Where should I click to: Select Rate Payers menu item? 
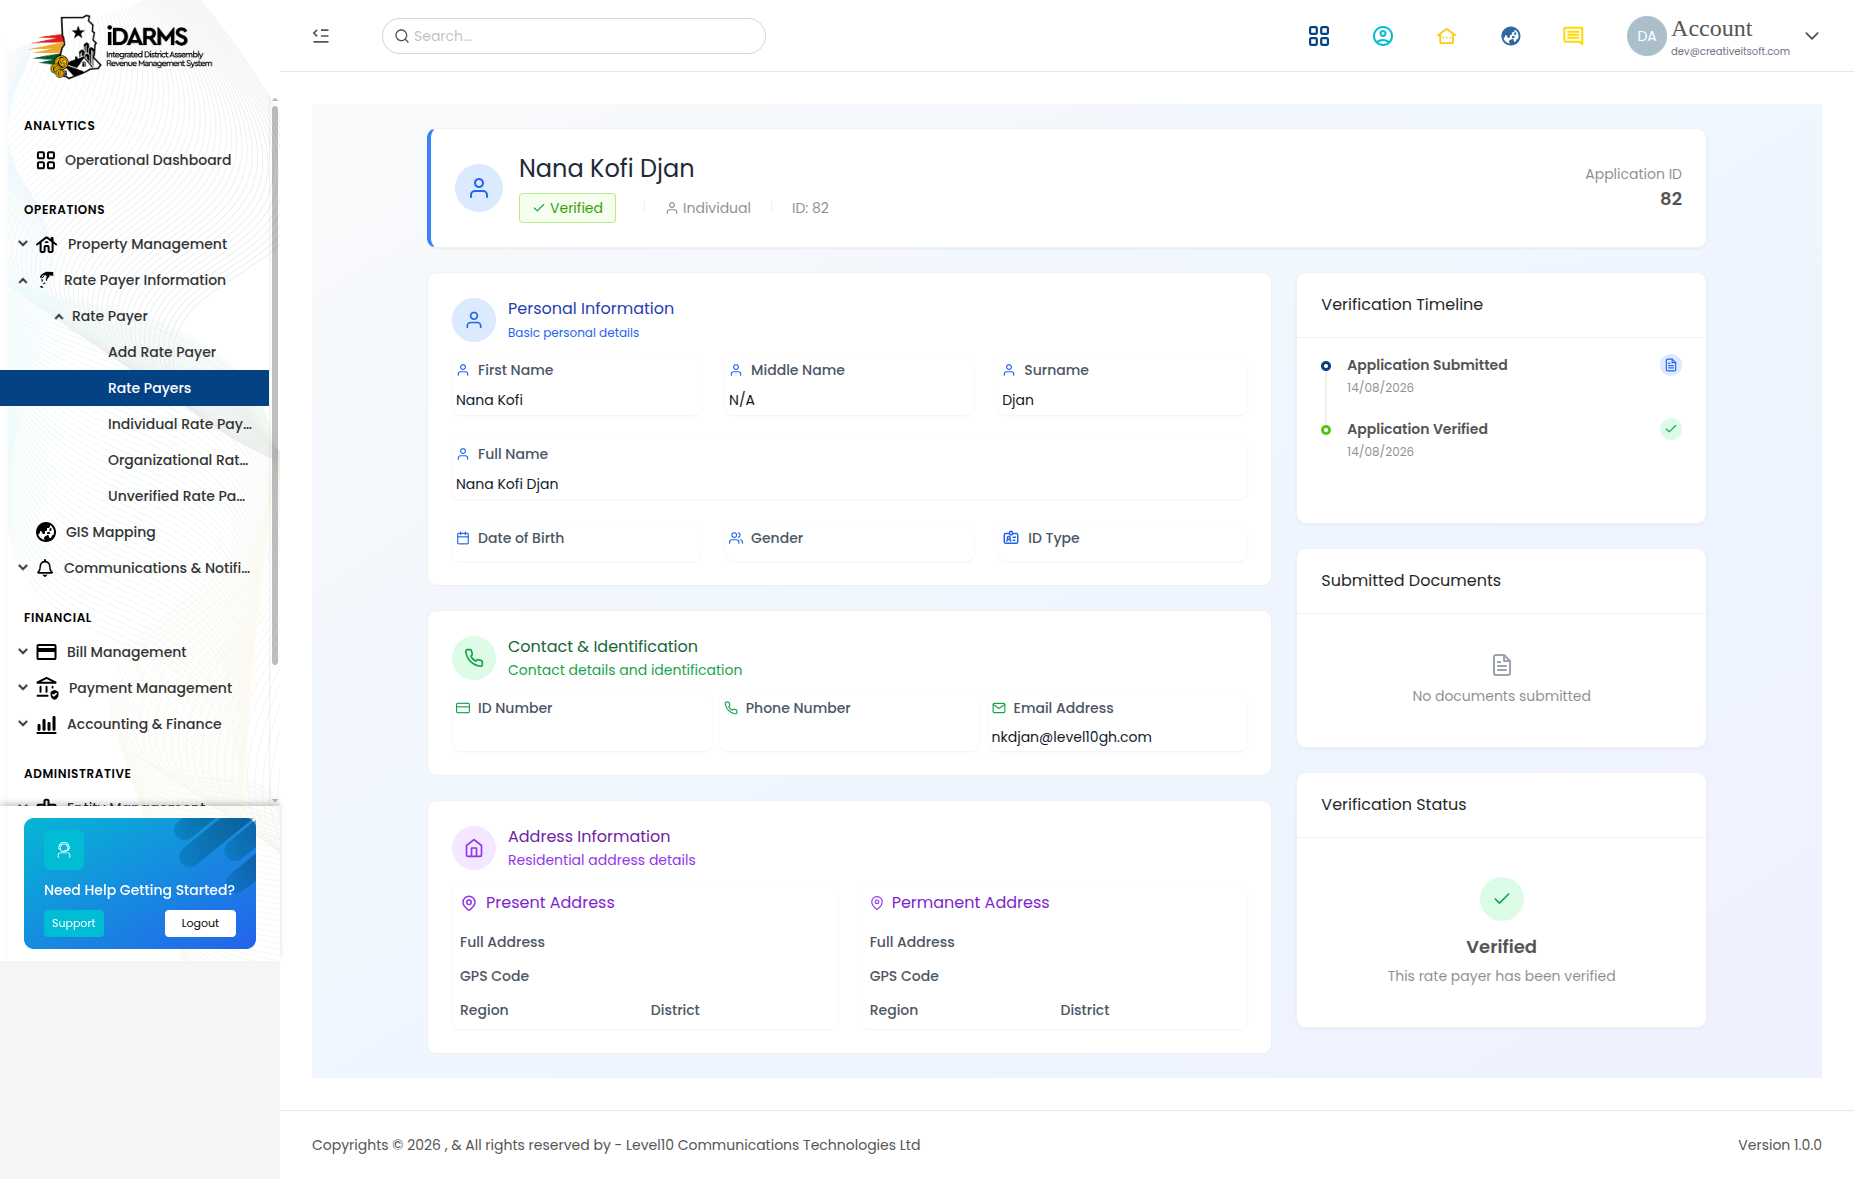[x=135, y=388]
